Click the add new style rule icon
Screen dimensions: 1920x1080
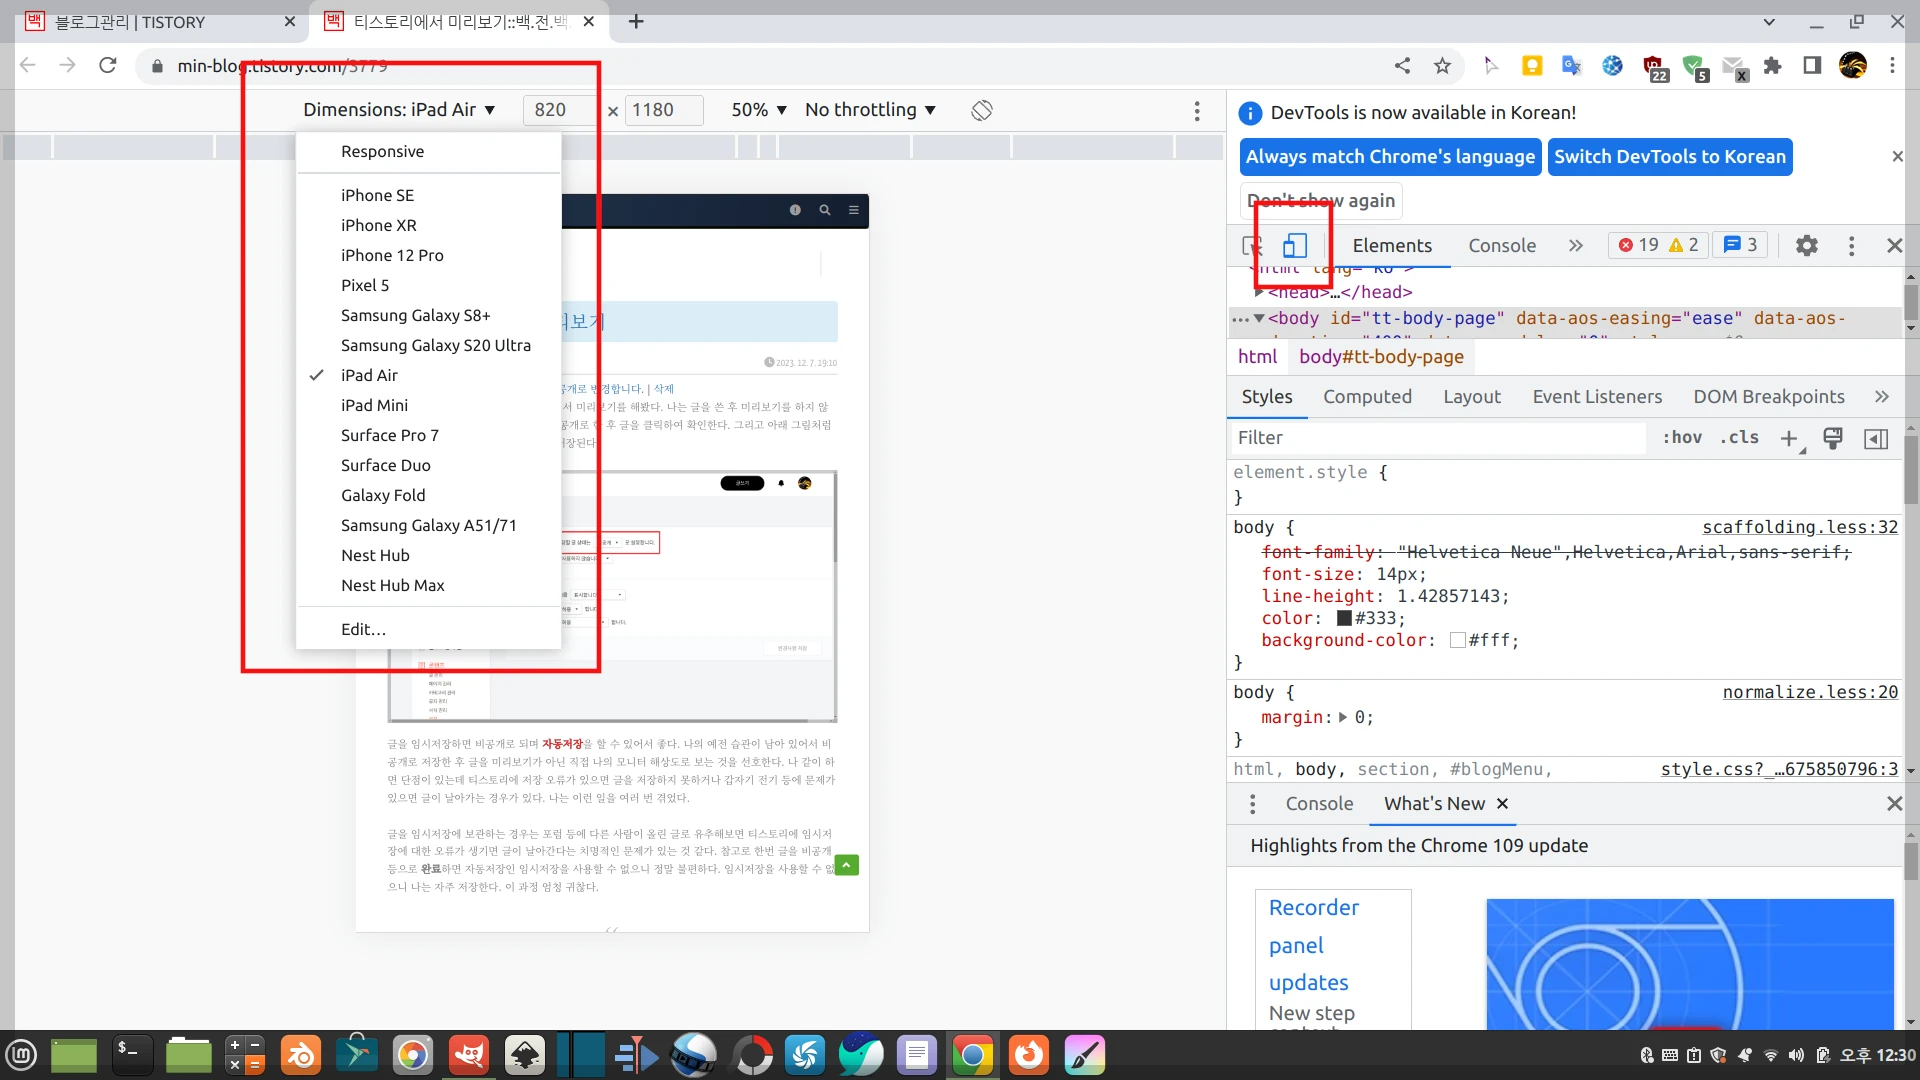1788,438
